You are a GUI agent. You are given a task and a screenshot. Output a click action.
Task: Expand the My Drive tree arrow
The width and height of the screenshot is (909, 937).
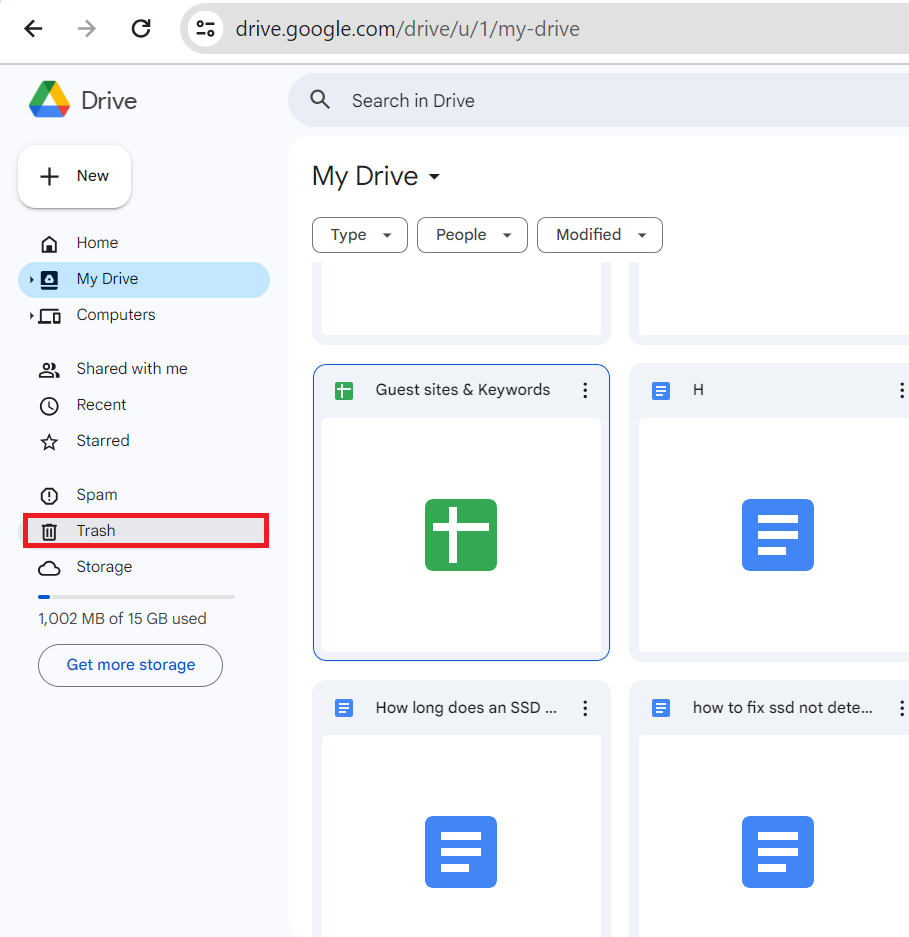[x=31, y=279]
